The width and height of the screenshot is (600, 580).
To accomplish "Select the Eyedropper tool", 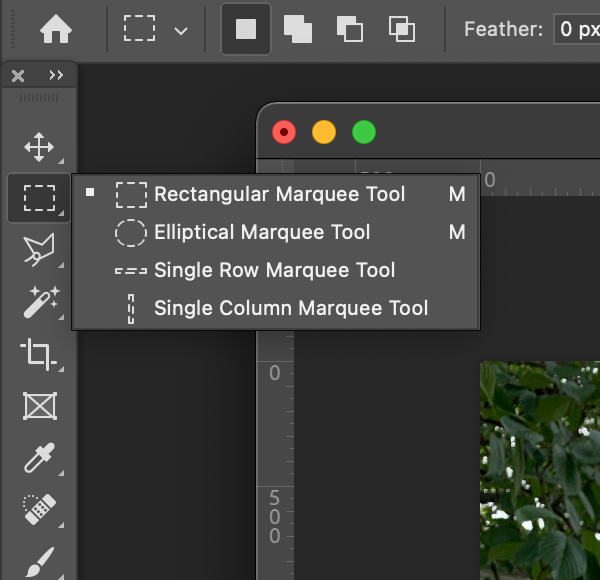I will pos(40,458).
